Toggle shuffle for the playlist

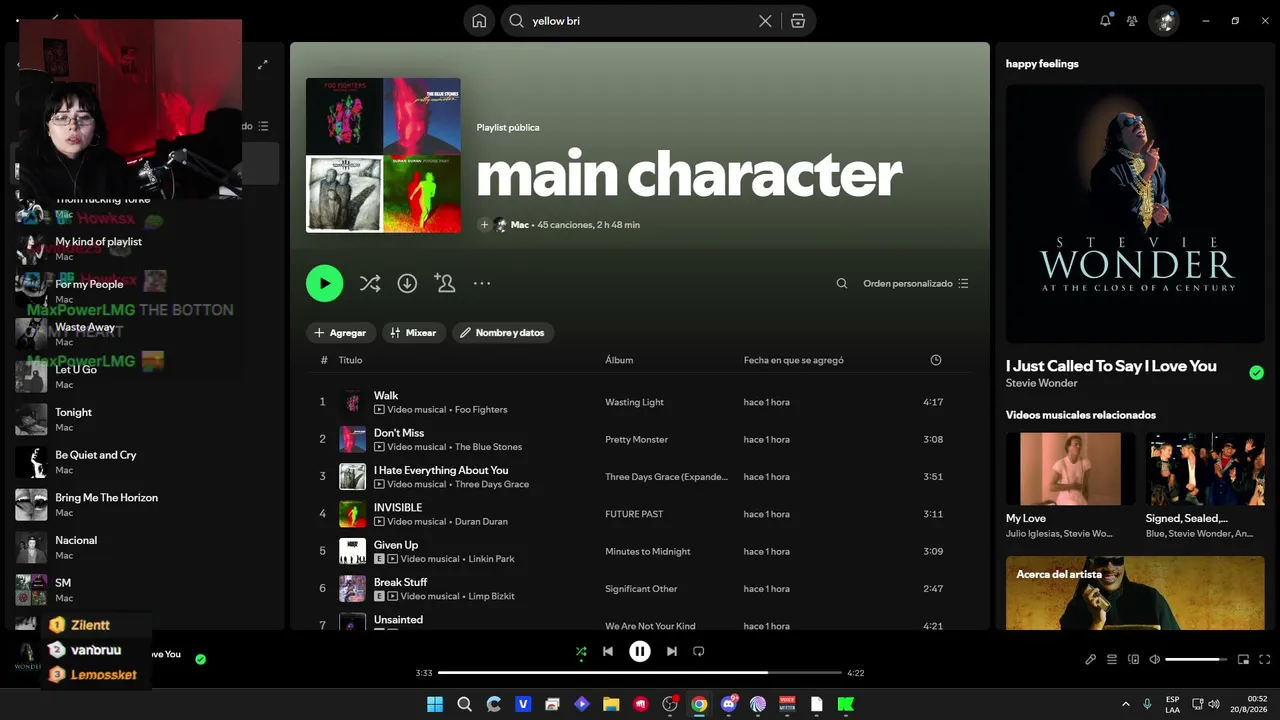(x=370, y=284)
